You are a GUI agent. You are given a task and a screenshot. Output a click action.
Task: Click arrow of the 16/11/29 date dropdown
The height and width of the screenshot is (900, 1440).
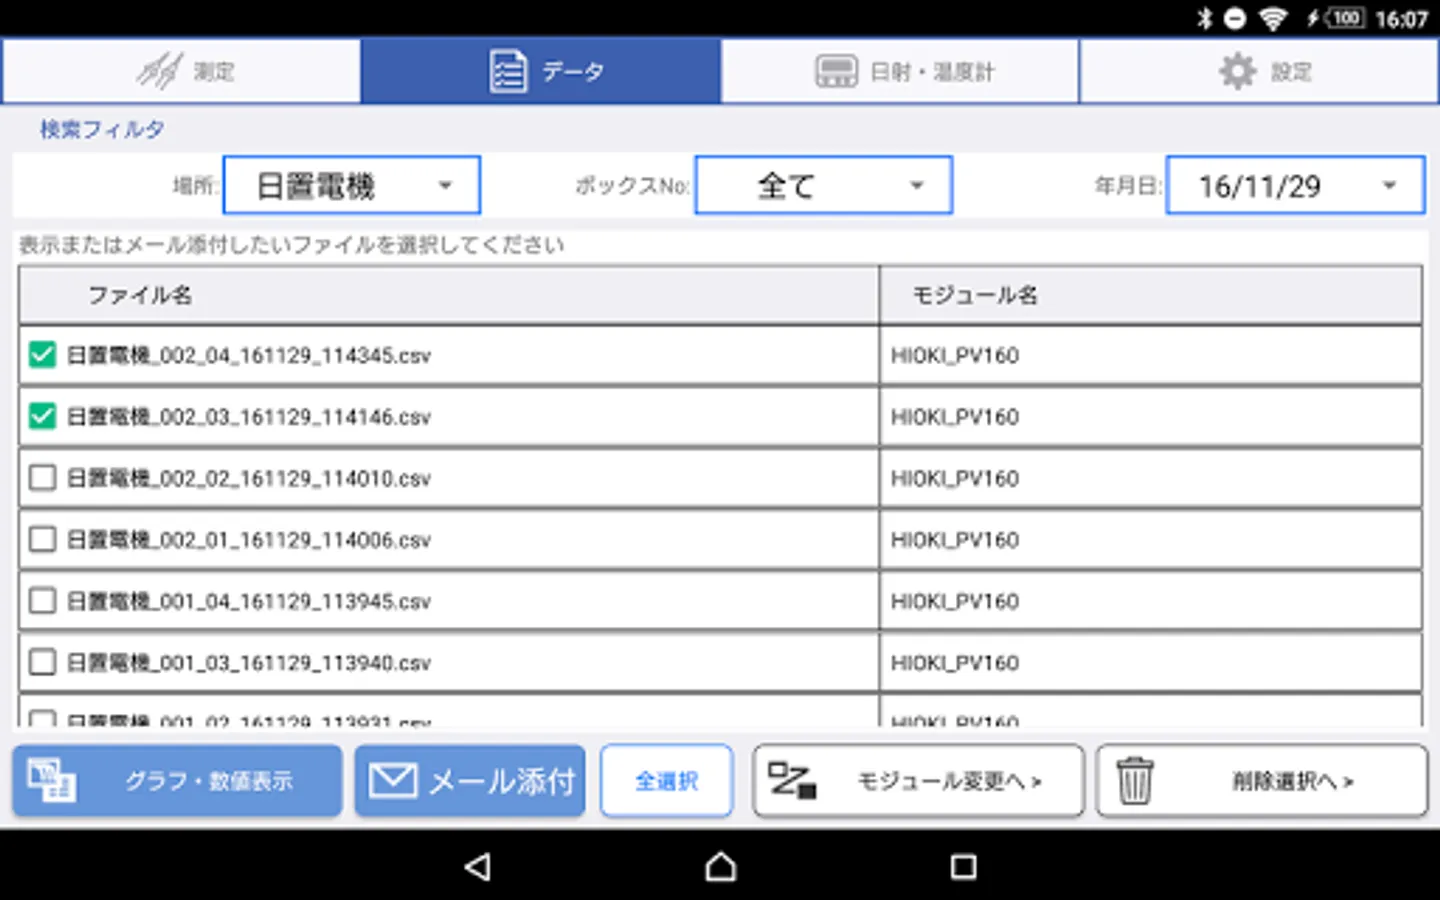coord(1389,185)
